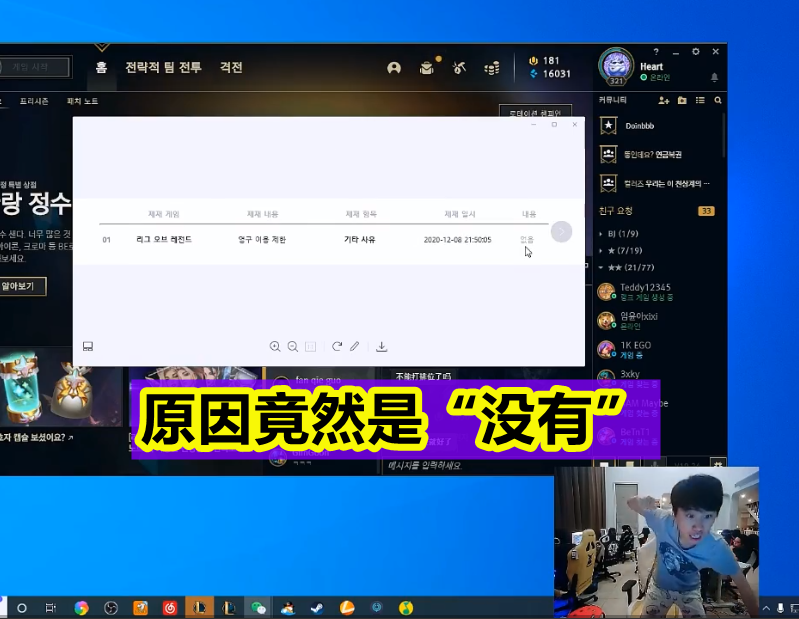This screenshot has height=619, width=799.
Task: Click the 알아보기 button
Action: click(x=19, y=286)
